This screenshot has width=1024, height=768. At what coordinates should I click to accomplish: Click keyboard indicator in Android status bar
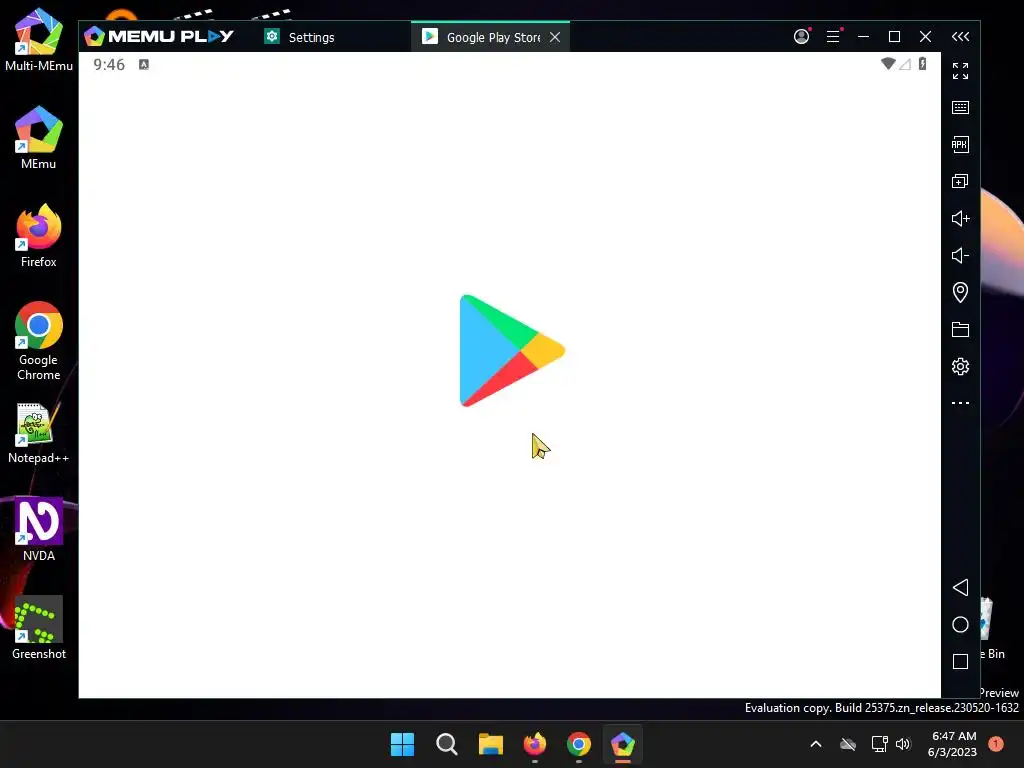tap(144, 64)
